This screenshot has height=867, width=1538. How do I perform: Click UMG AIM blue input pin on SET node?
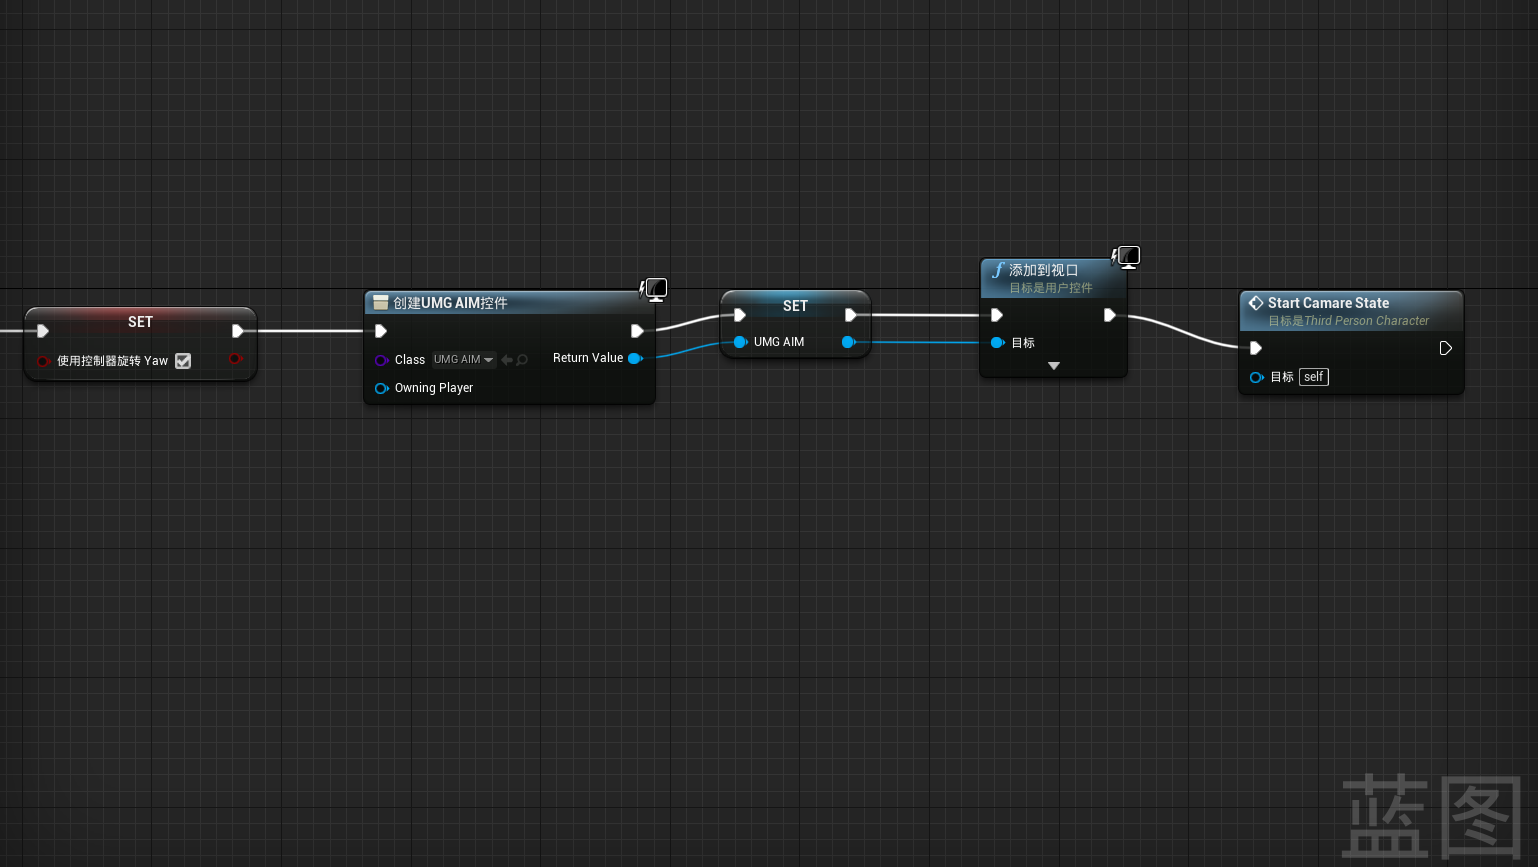click(740, 342)
